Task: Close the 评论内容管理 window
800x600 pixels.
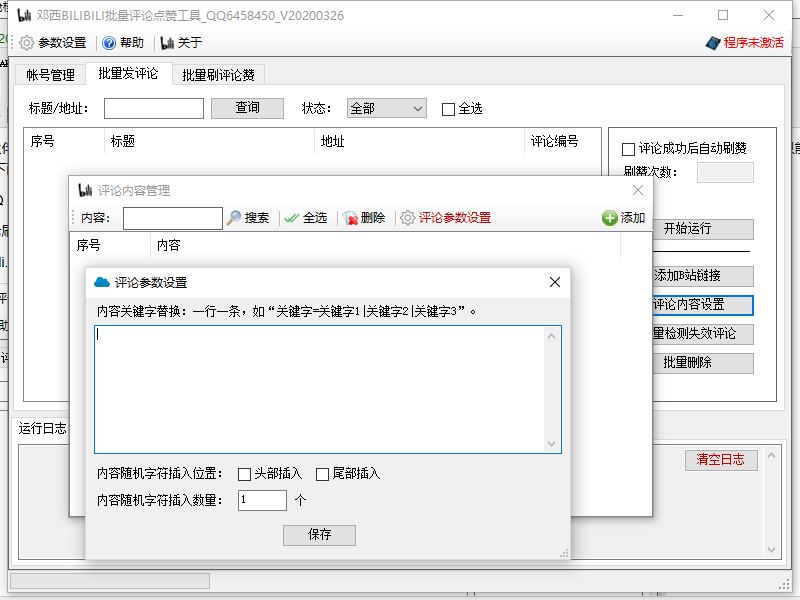Action: point(638,190)
